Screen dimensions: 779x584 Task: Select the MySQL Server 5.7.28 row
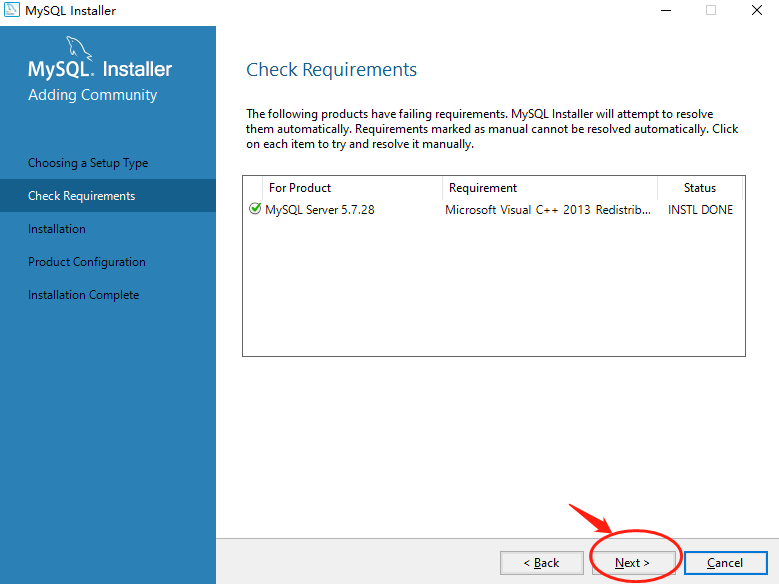494,210
